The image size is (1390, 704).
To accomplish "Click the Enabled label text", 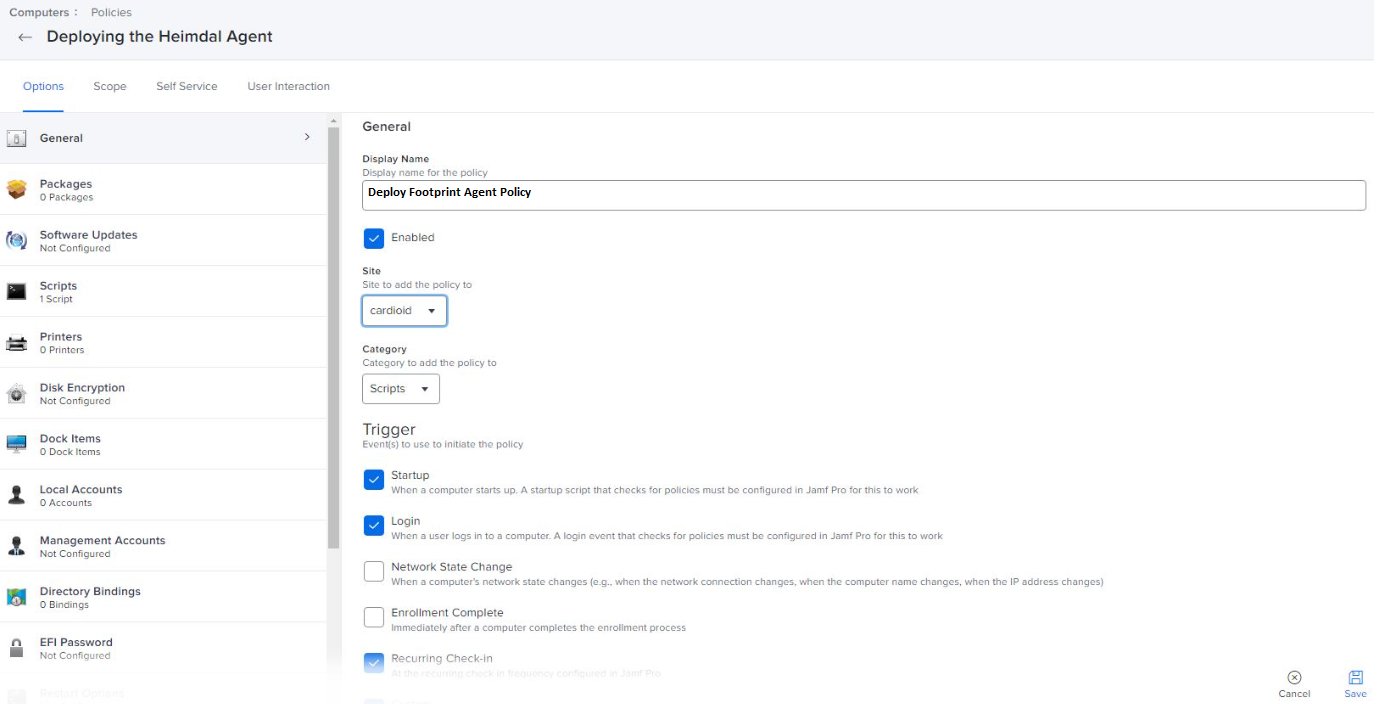I will (412, 238).
